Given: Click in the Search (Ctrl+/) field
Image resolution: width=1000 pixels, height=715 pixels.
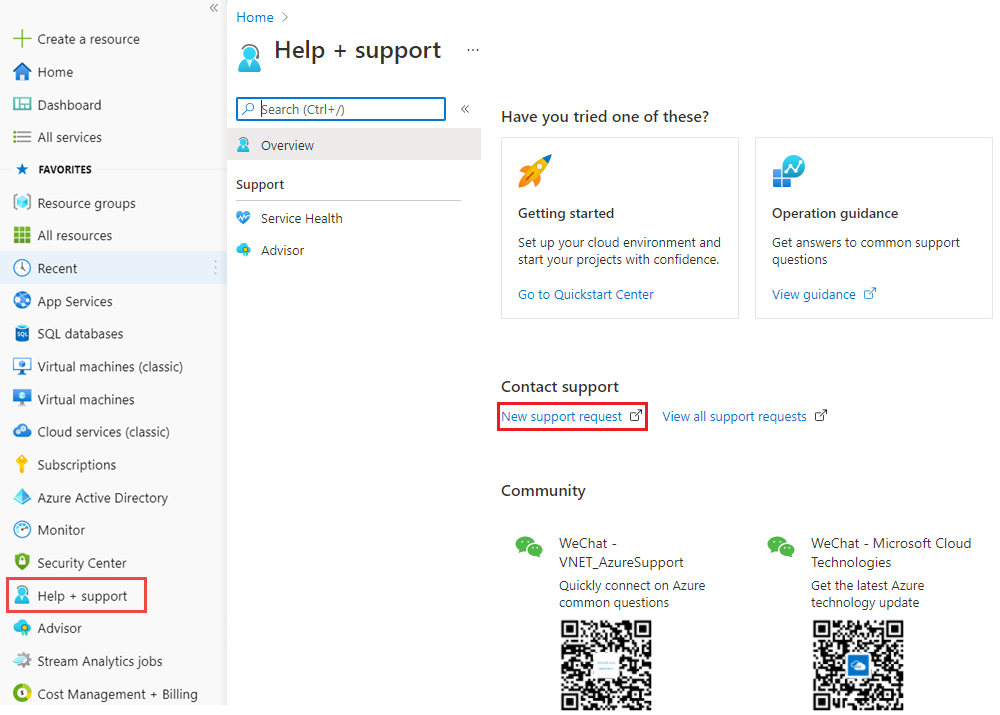Looking at the screenshot, I should [x=341, y=108].
